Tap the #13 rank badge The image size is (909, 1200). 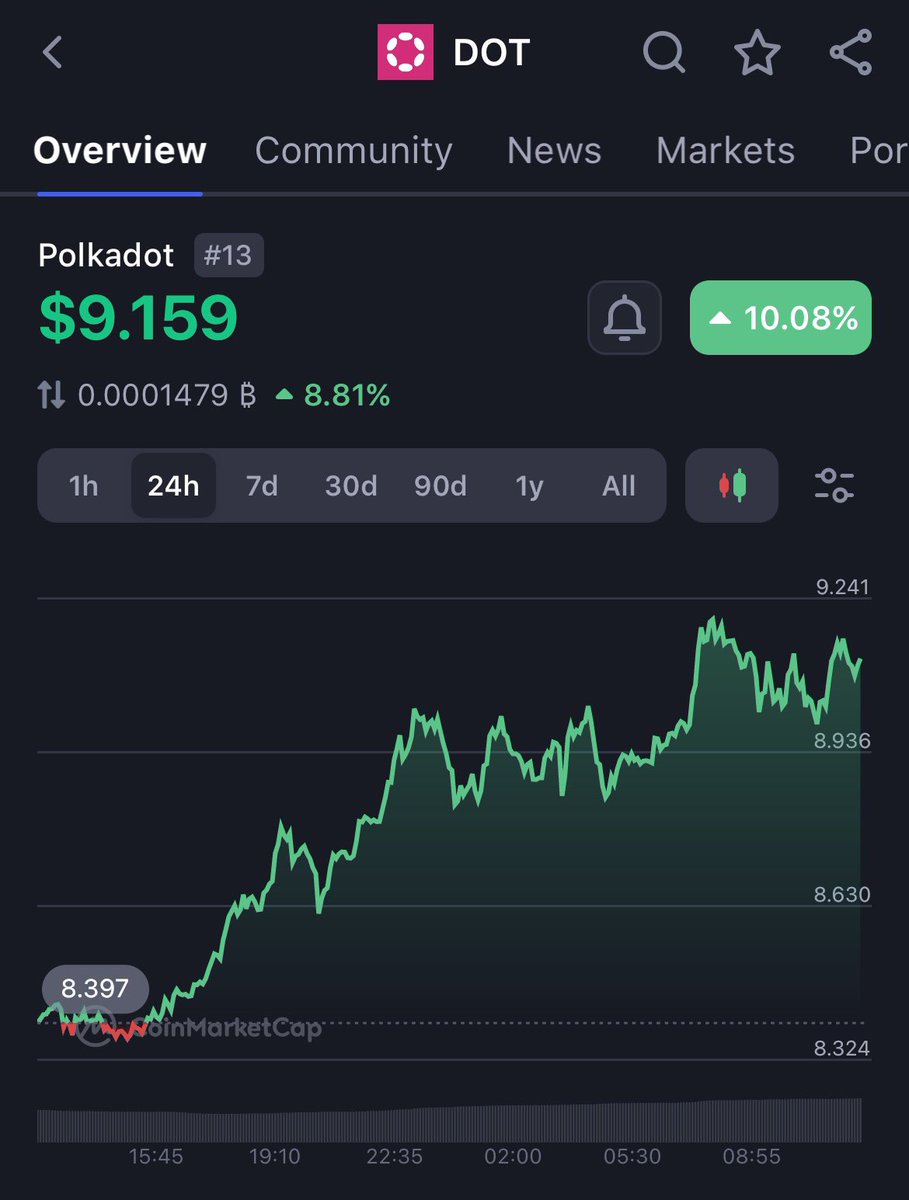point(228,256)
